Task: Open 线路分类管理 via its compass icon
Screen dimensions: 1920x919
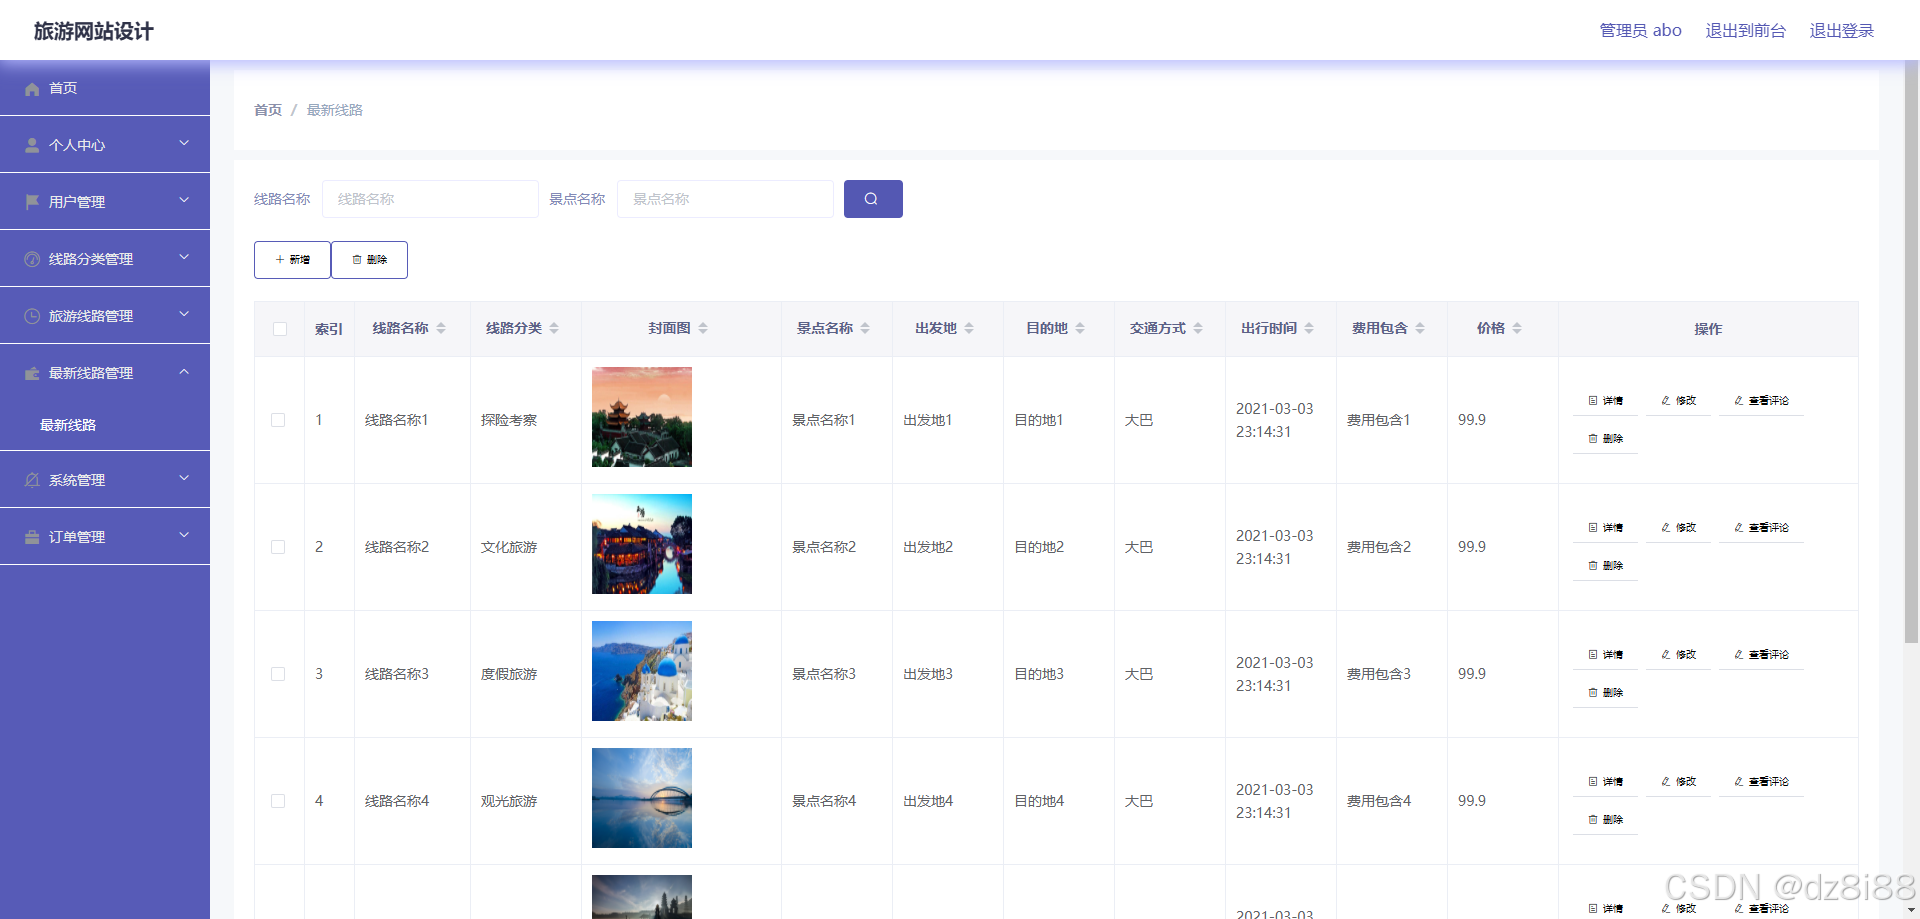Action: click(33, 257)
